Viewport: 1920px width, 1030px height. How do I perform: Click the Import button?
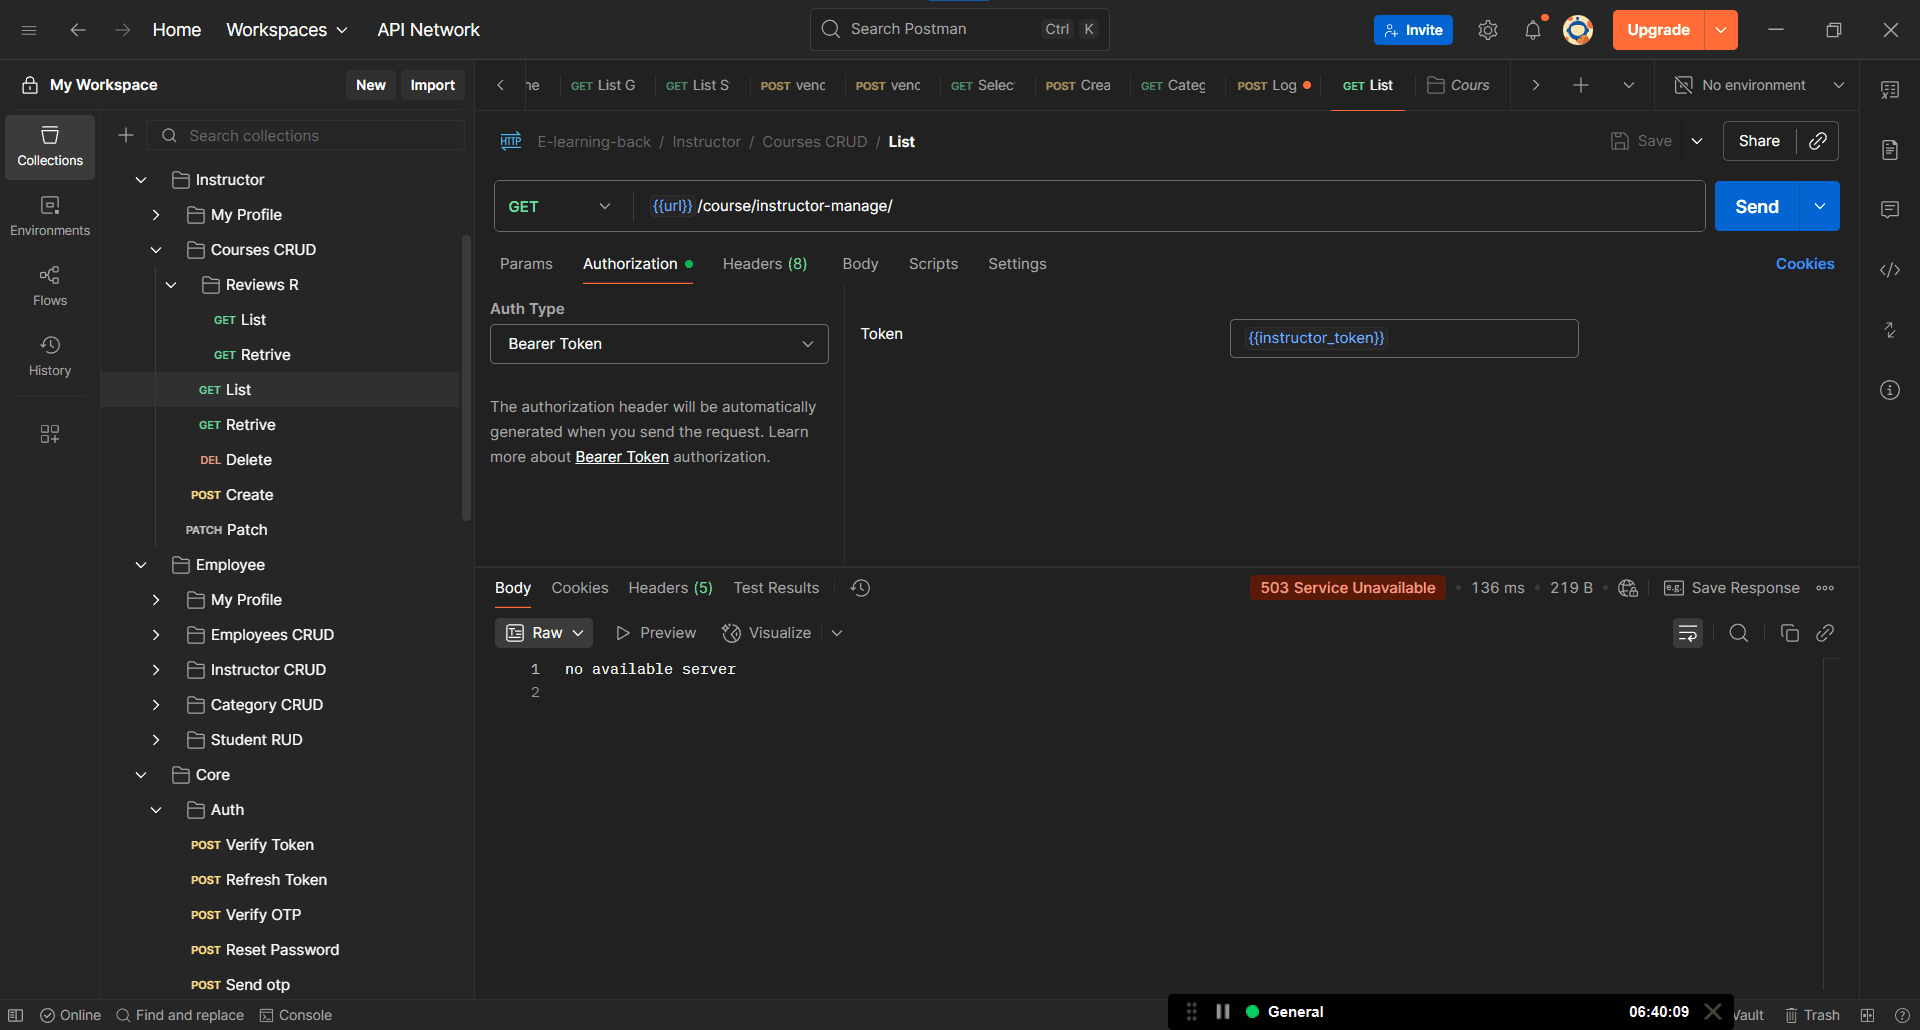[x=432, y=85]
